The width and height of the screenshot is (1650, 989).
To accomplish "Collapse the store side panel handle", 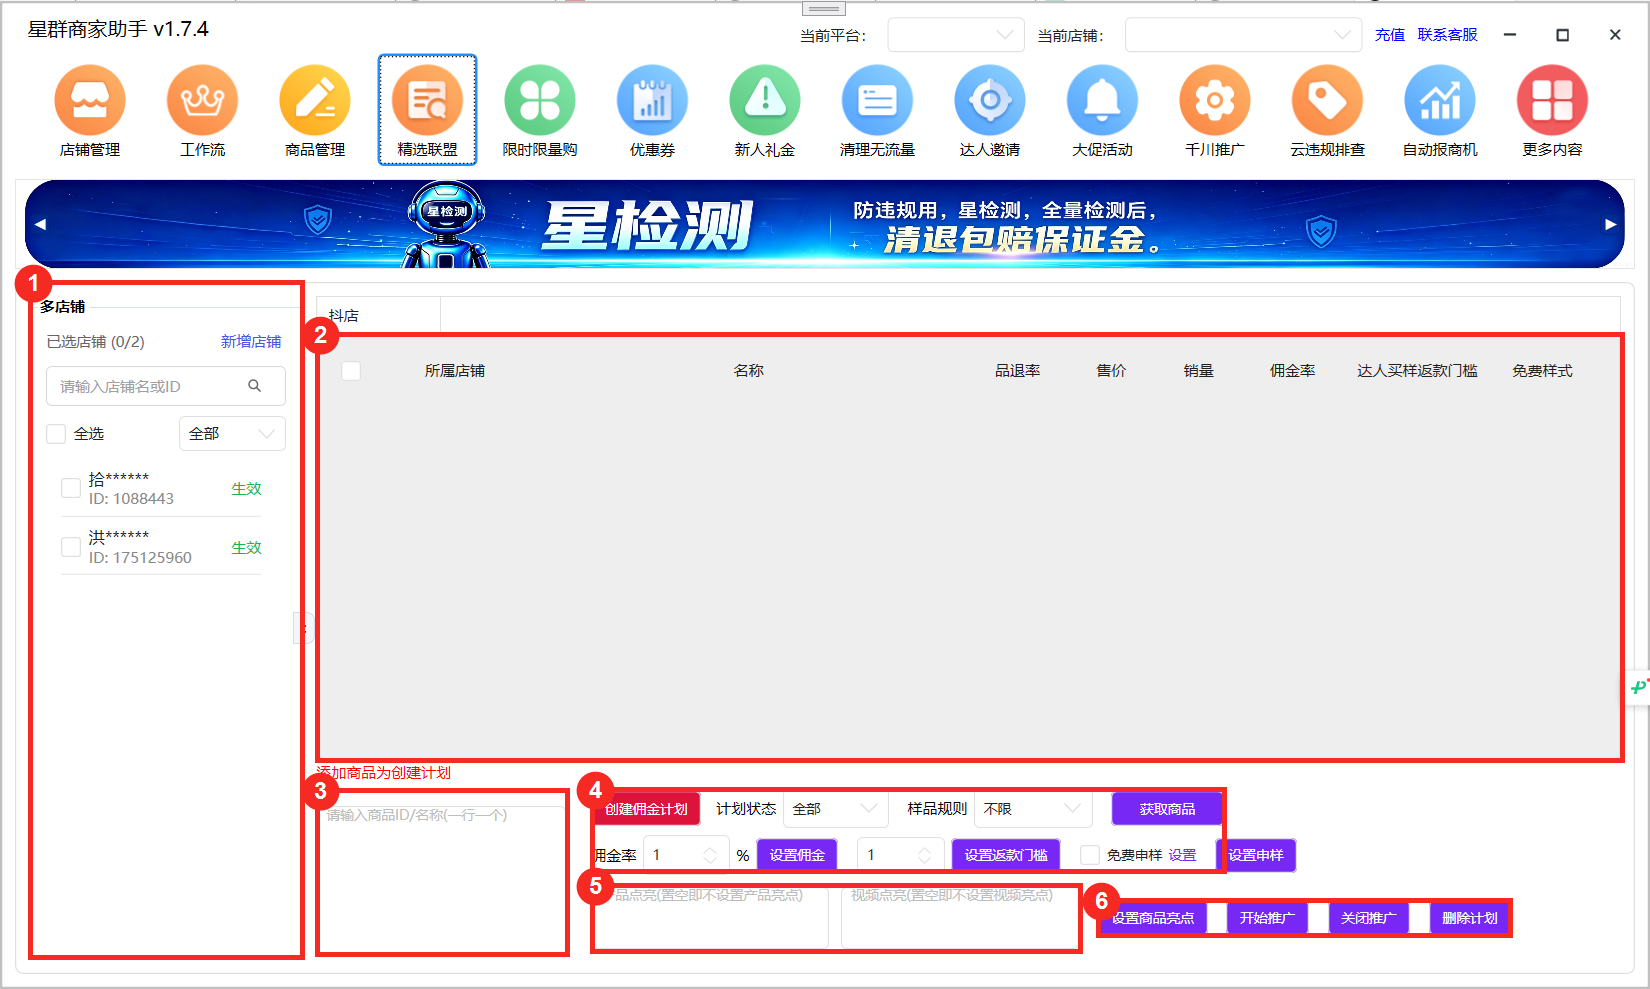I will pyautogui.click(x=304, y=628).
